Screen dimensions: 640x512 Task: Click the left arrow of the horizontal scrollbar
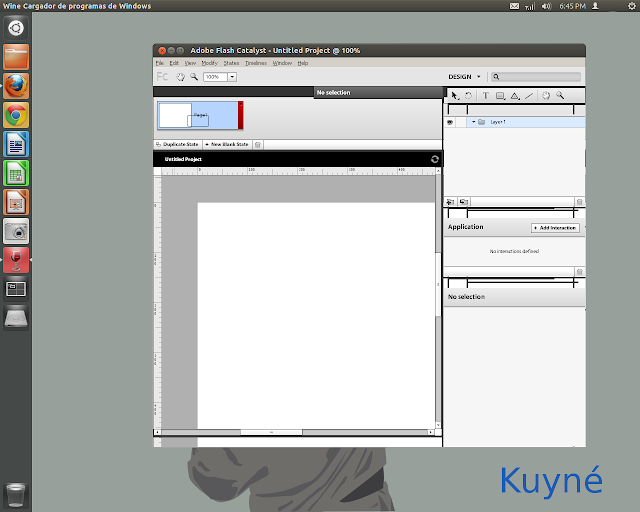tap(158, 432)
